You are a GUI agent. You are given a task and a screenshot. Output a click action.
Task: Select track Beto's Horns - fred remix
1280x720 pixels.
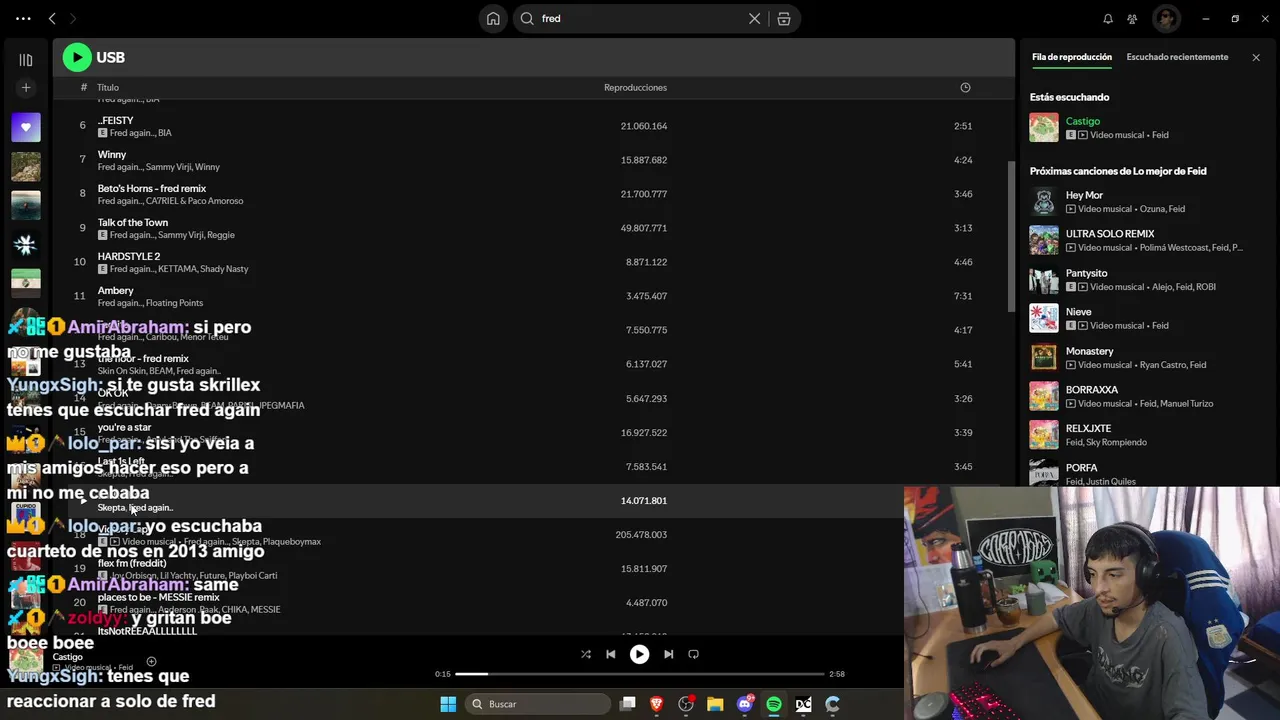point(152,189)
